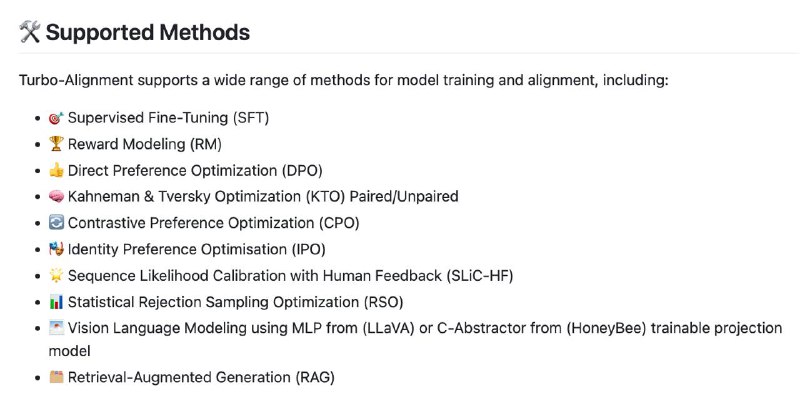The width and height of the screenshot is (800, 396).
Task: Click the Direct Preference Optimization (DPO) item
Action: 195,170
